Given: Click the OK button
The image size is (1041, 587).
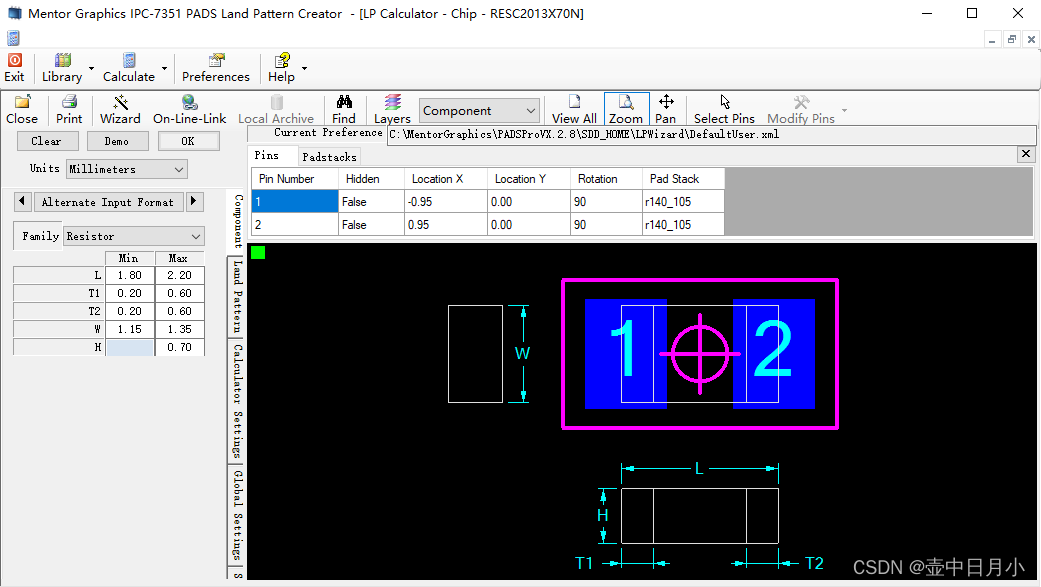Looking at the screenshot, I should click(189, 141).
